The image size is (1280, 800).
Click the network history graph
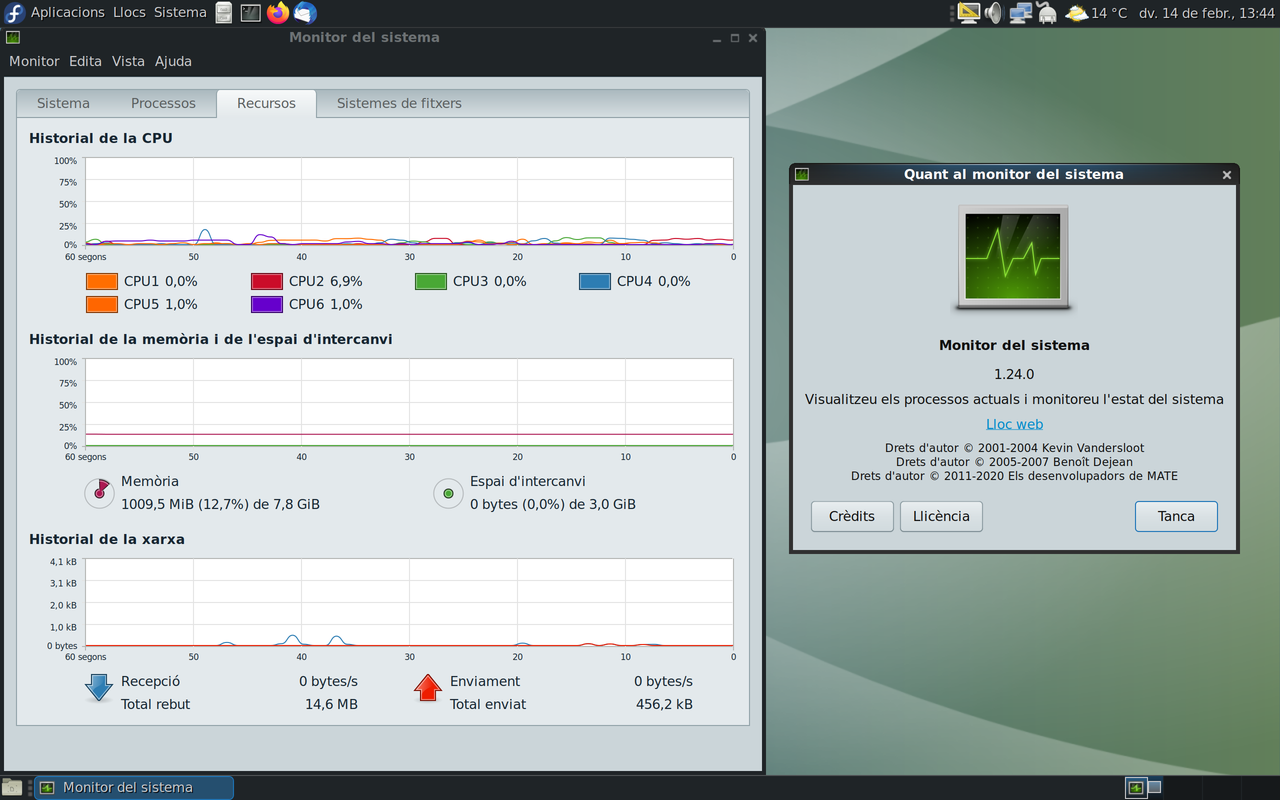tap(409, 602)
